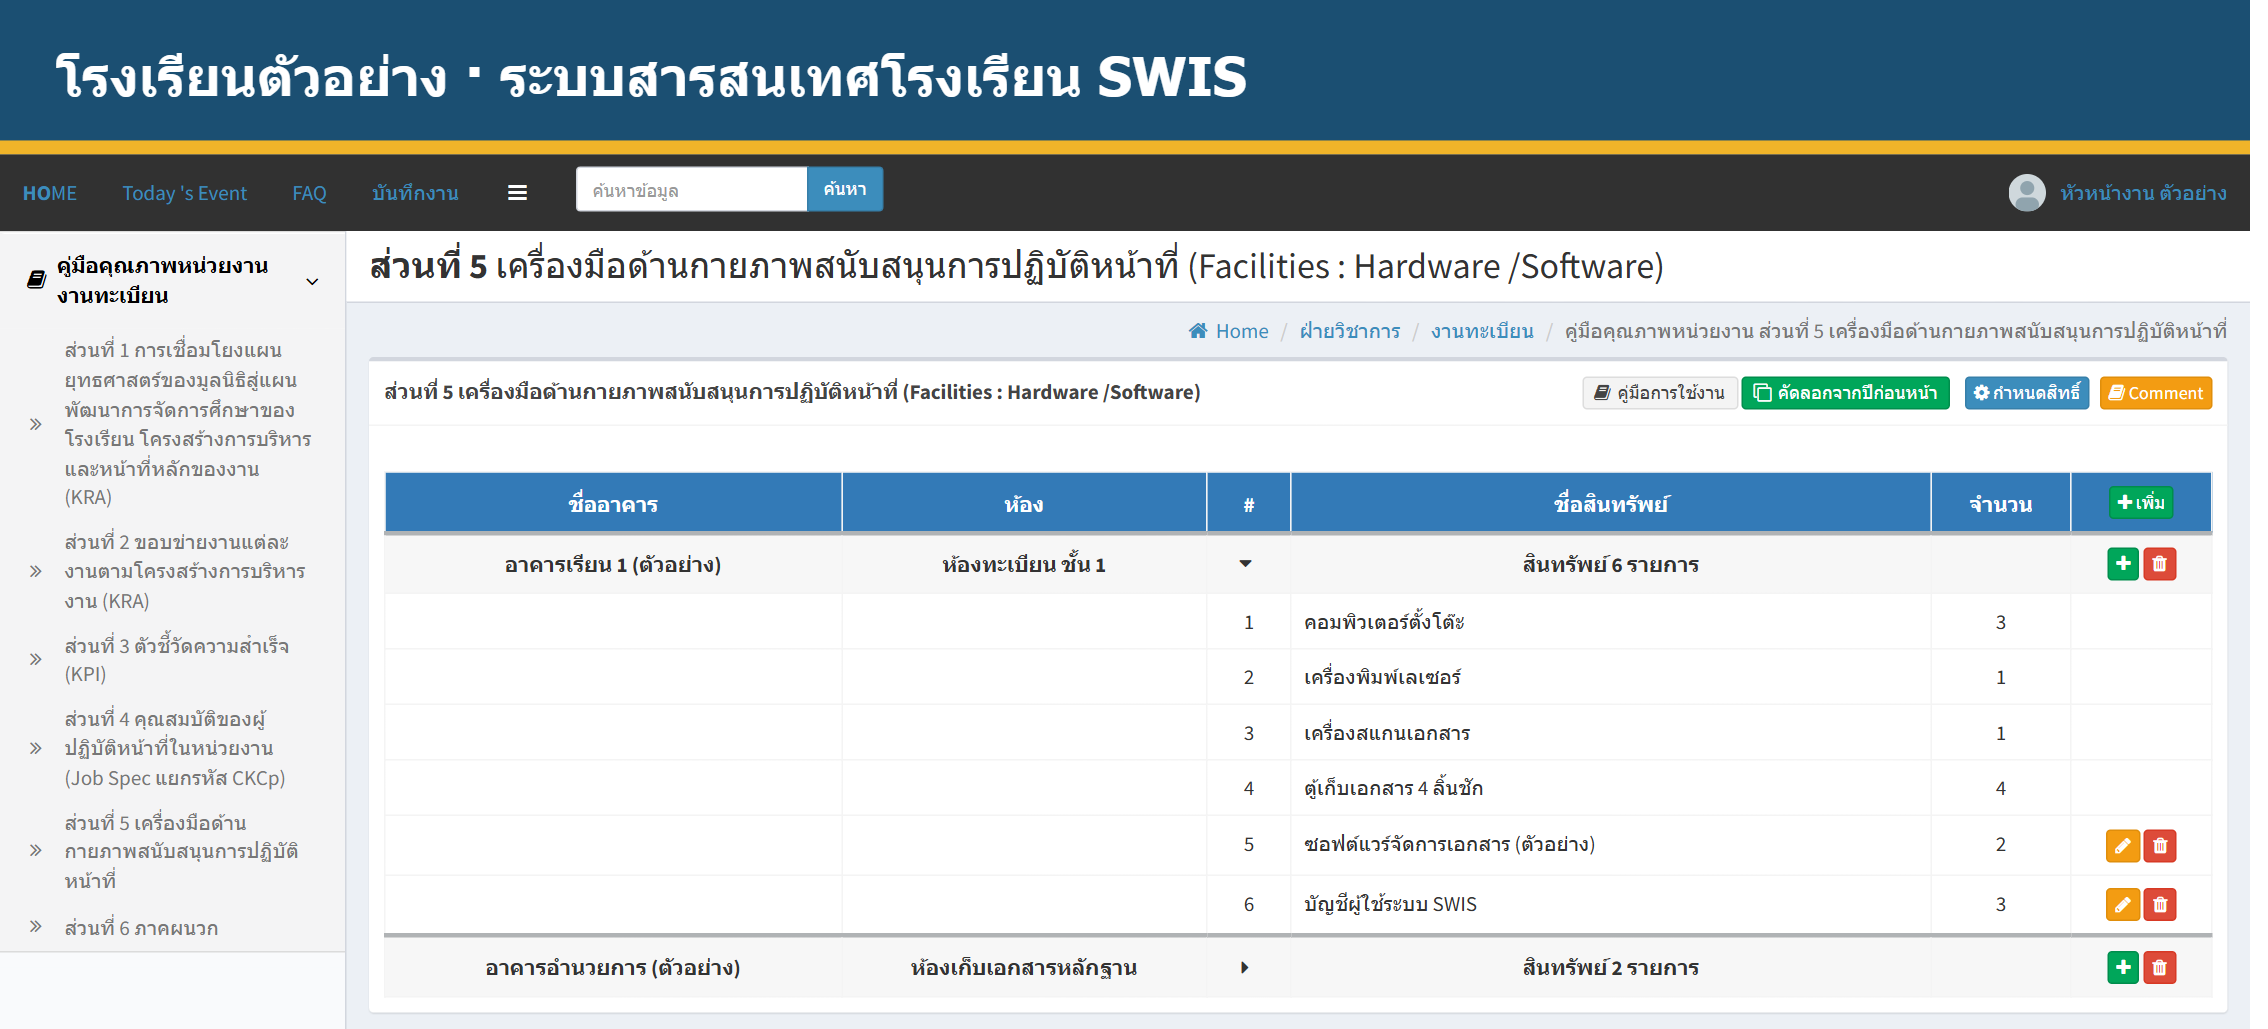The height and width of the screenshot is (1029, 2268).
Task: Delete ซอฟต์แวร์จัดการเอกสาร (ตัวอย่าง) asset
Action: (2160, 846)
